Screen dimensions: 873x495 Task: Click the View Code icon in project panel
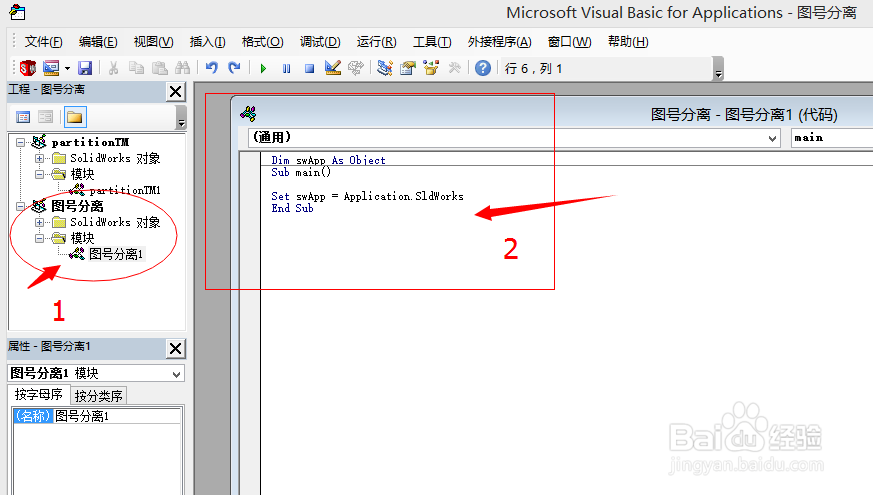[23, 117]
